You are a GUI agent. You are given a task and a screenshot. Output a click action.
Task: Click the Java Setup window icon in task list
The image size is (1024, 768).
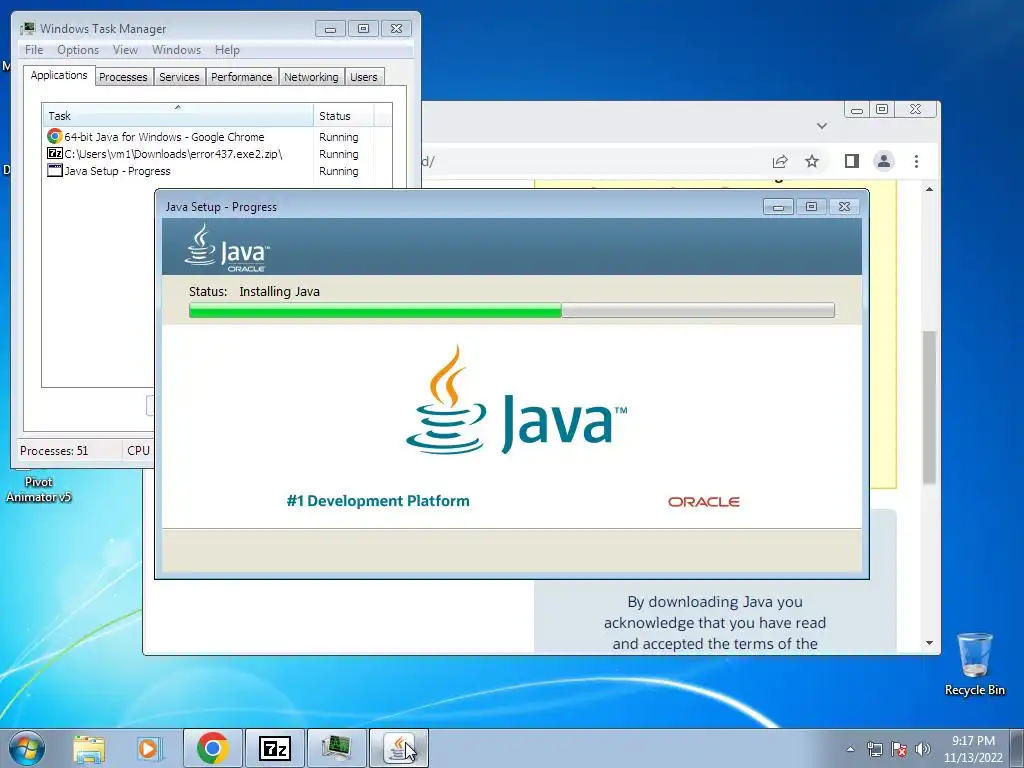coord(55,170)
